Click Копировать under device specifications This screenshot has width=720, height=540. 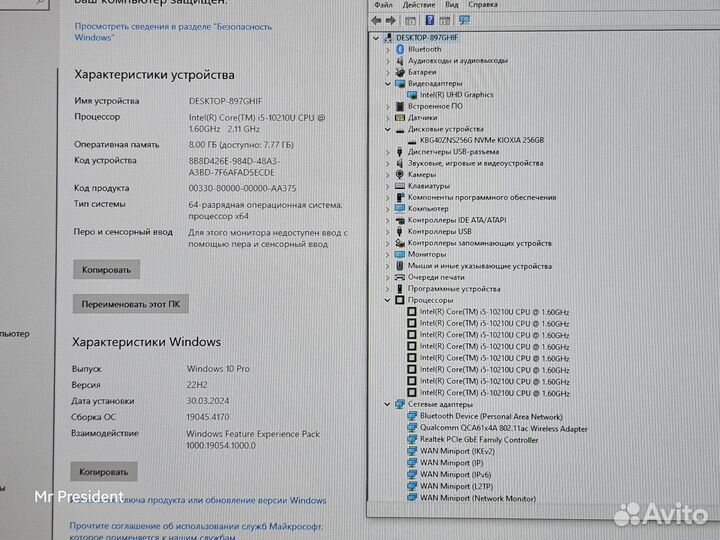point(107,270)
